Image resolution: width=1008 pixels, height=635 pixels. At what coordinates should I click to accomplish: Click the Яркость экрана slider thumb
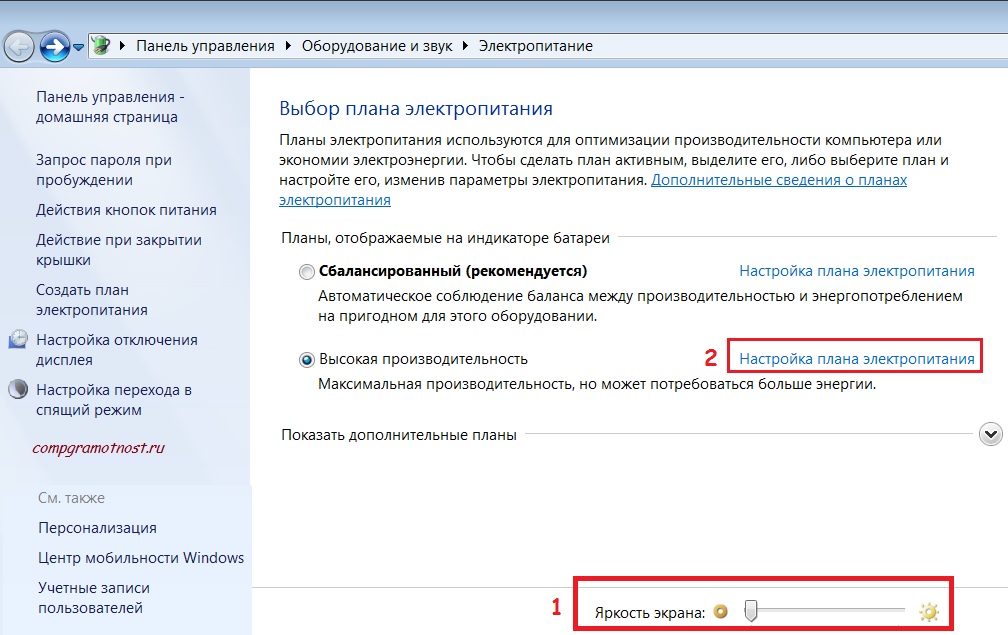[x=750, y=611]
